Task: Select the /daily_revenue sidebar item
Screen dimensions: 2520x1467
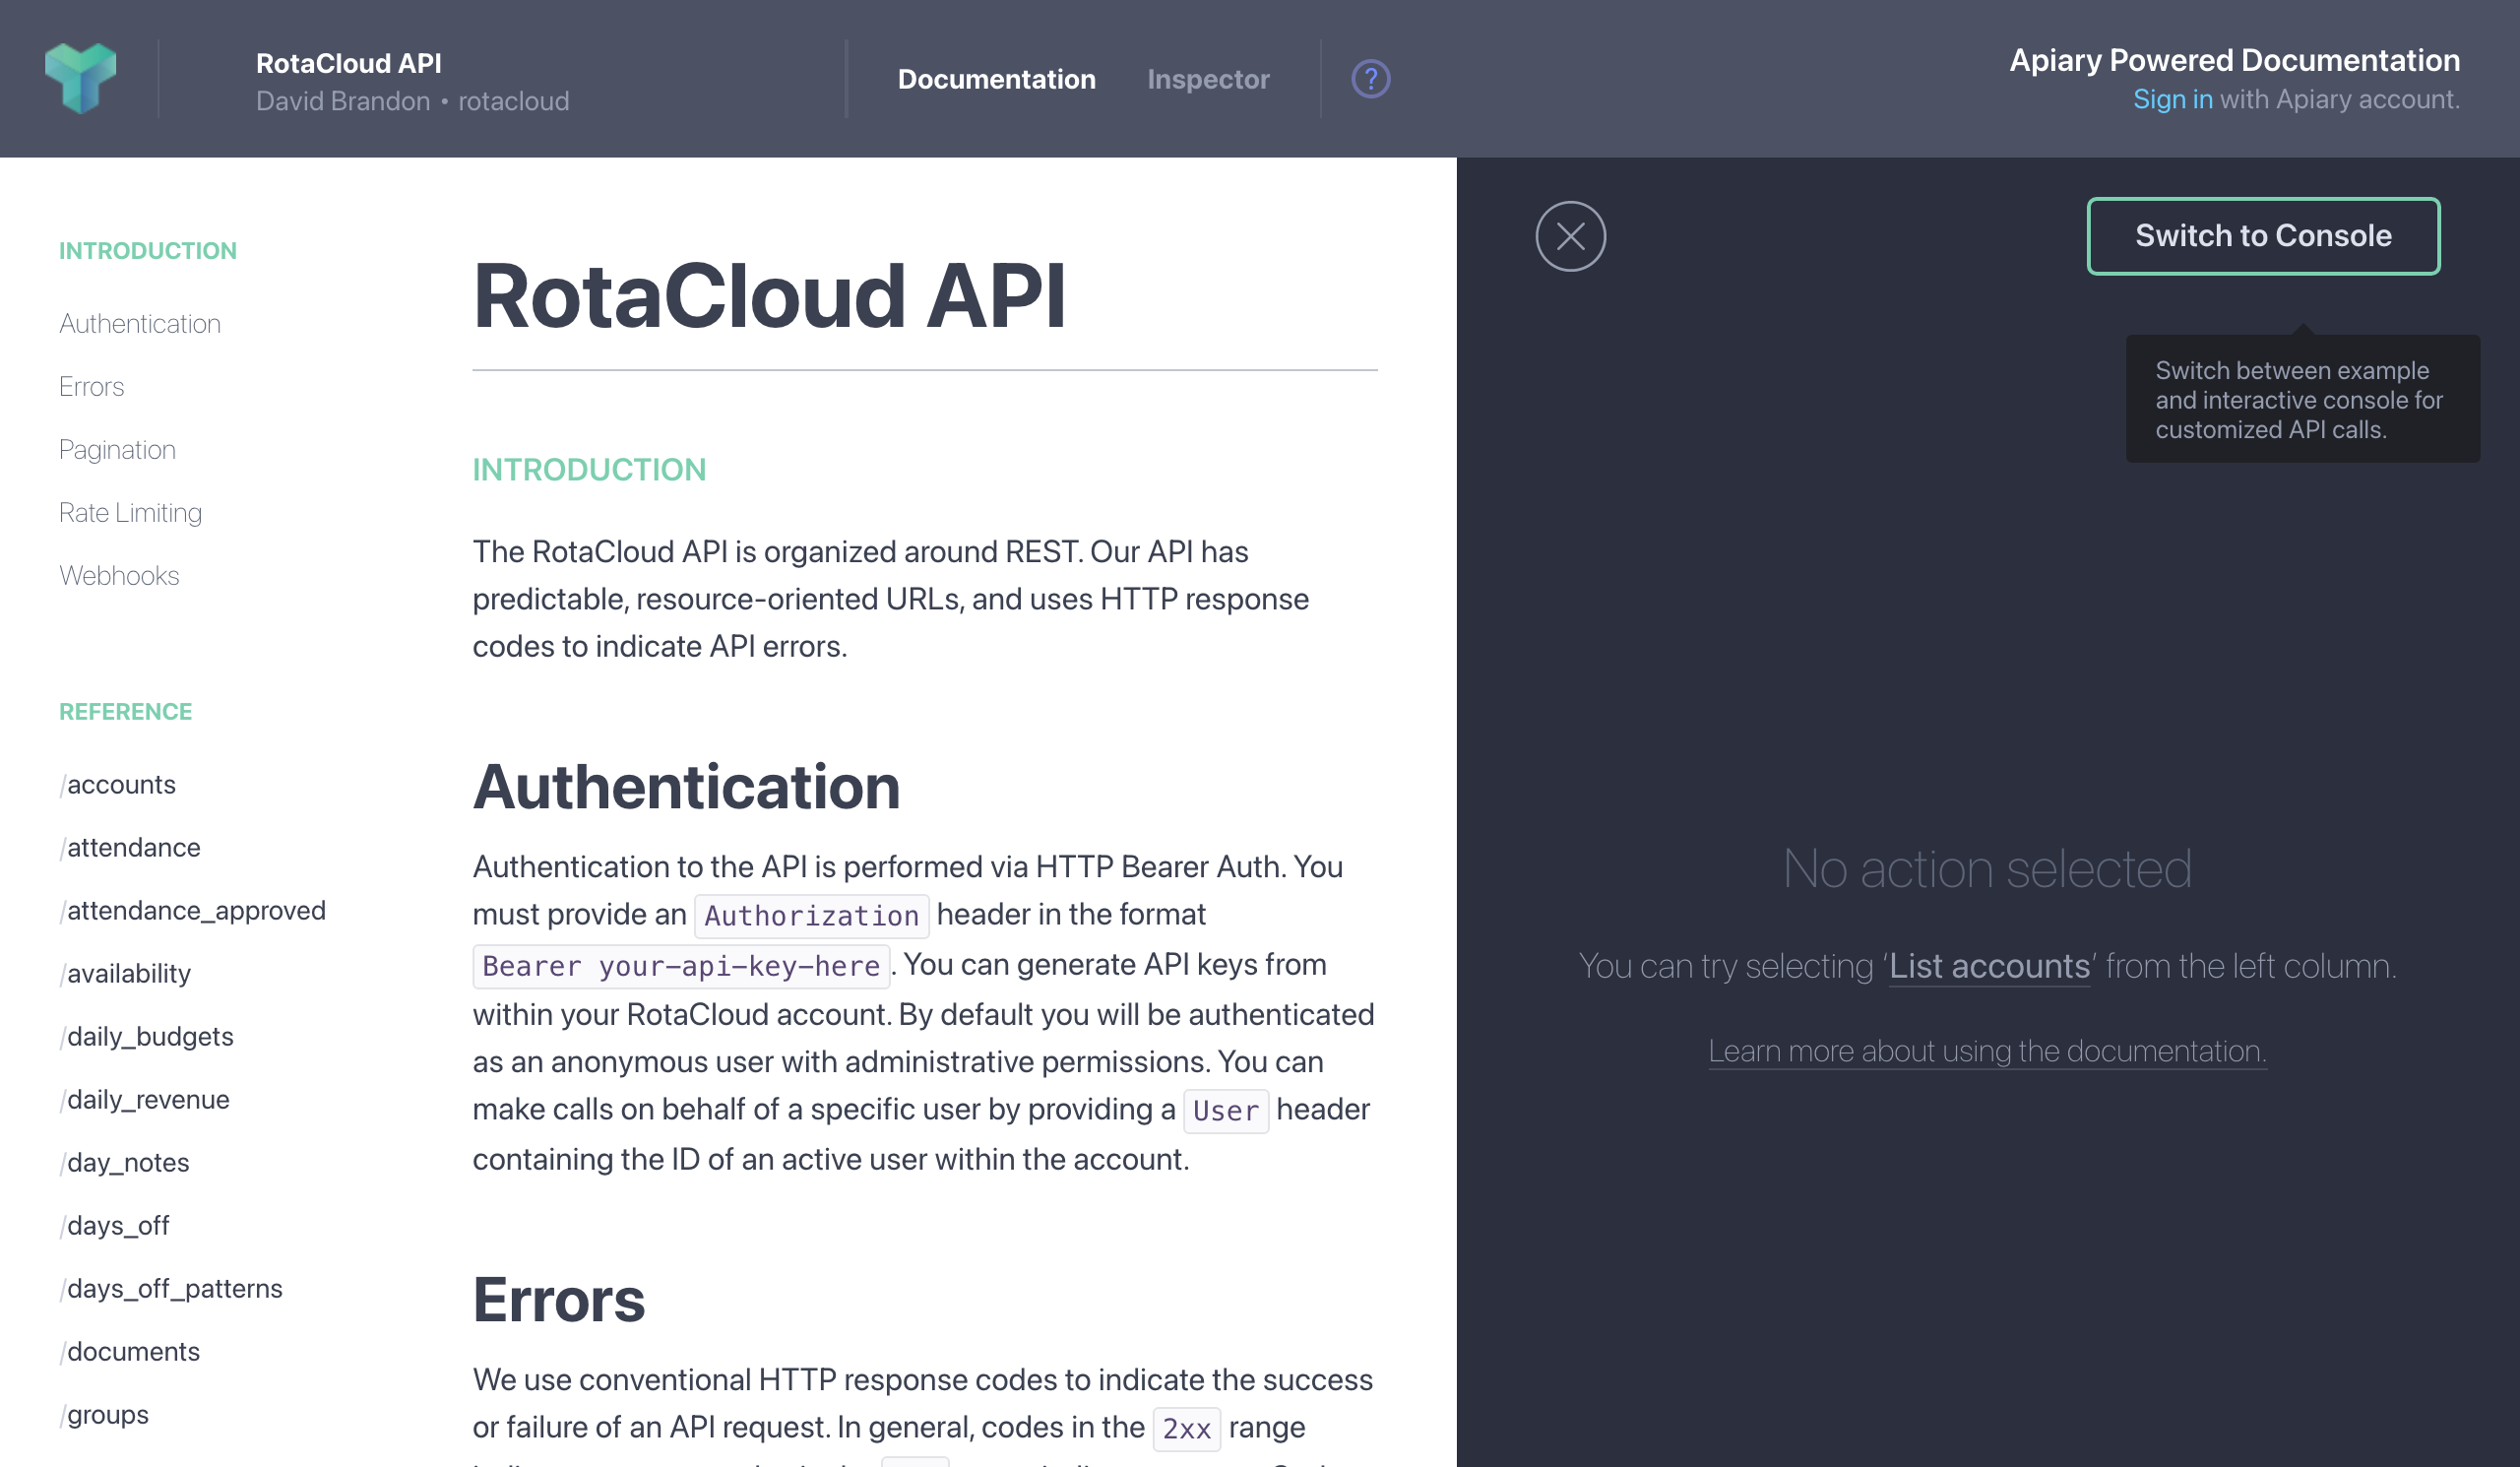Action: click(x=144, y=1099)
